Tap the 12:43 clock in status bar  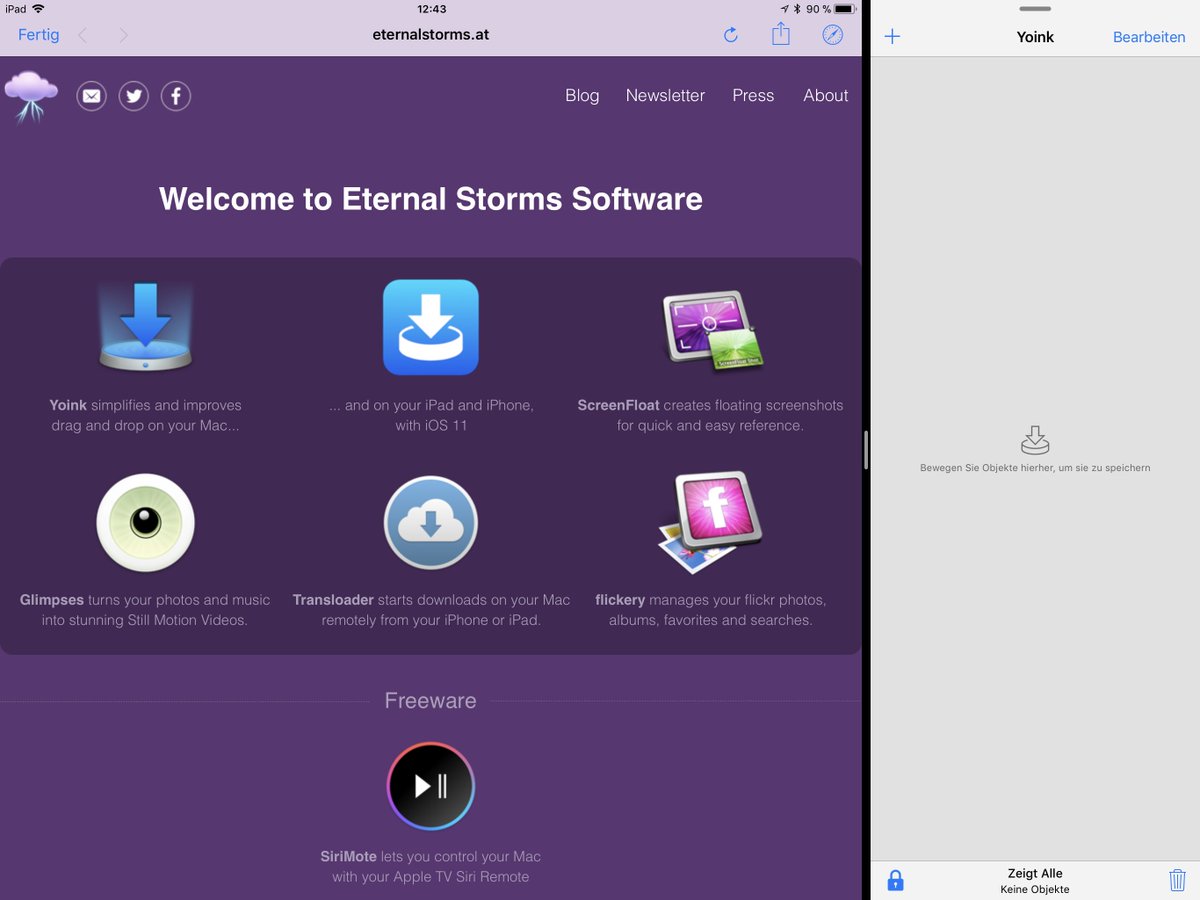431,9
